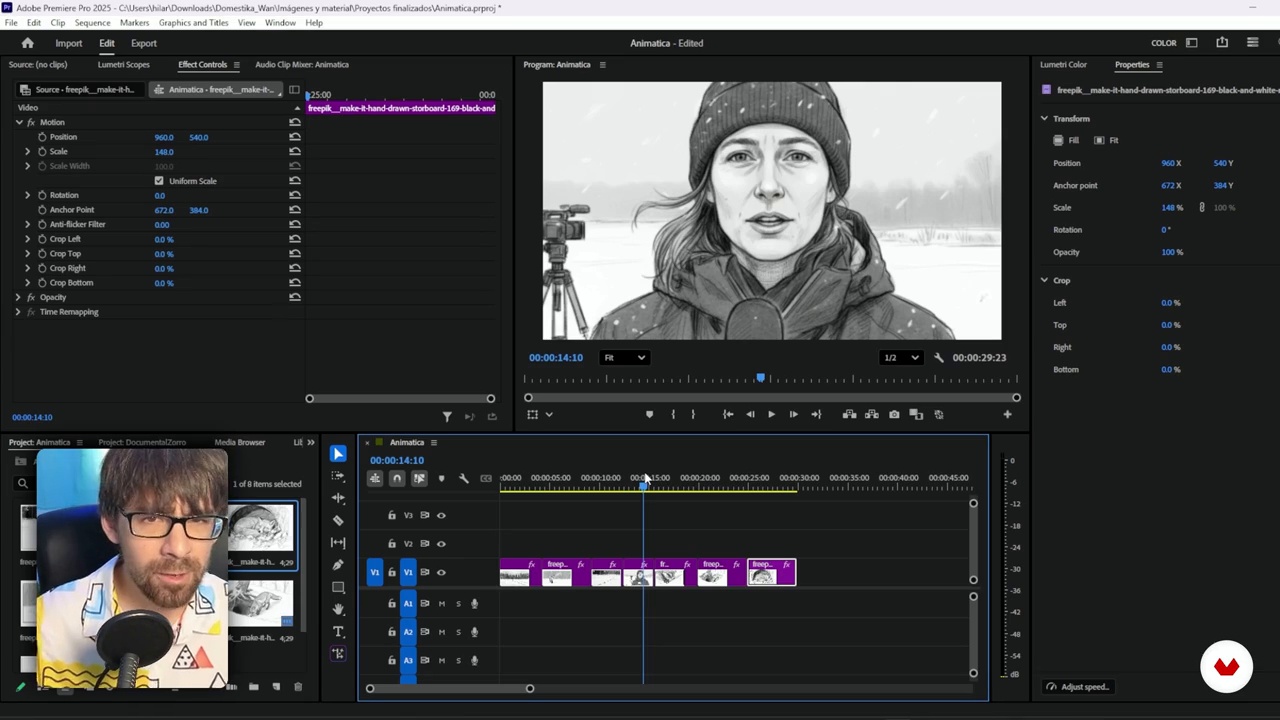This screenshot has width=1280, height=720.
Task: Select the Pen tool
Action: 338,565
